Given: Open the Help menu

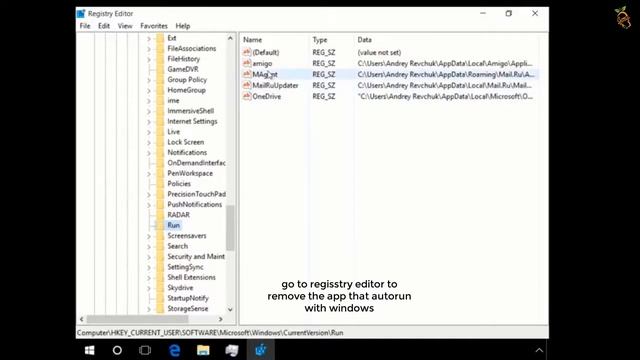Looking at the screenshot, I should (x=183, y=26).
